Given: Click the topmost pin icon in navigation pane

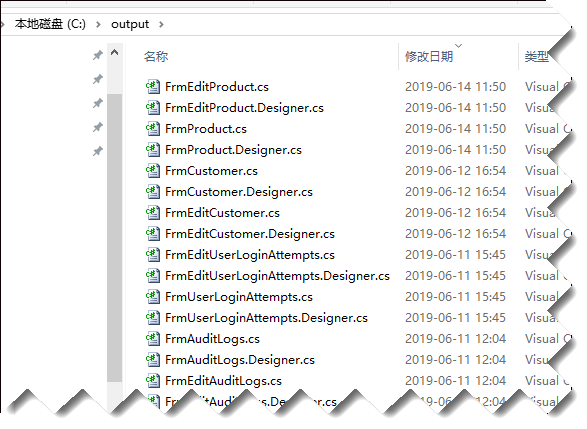Looking at the screenshot, I should tap(98, 55).
